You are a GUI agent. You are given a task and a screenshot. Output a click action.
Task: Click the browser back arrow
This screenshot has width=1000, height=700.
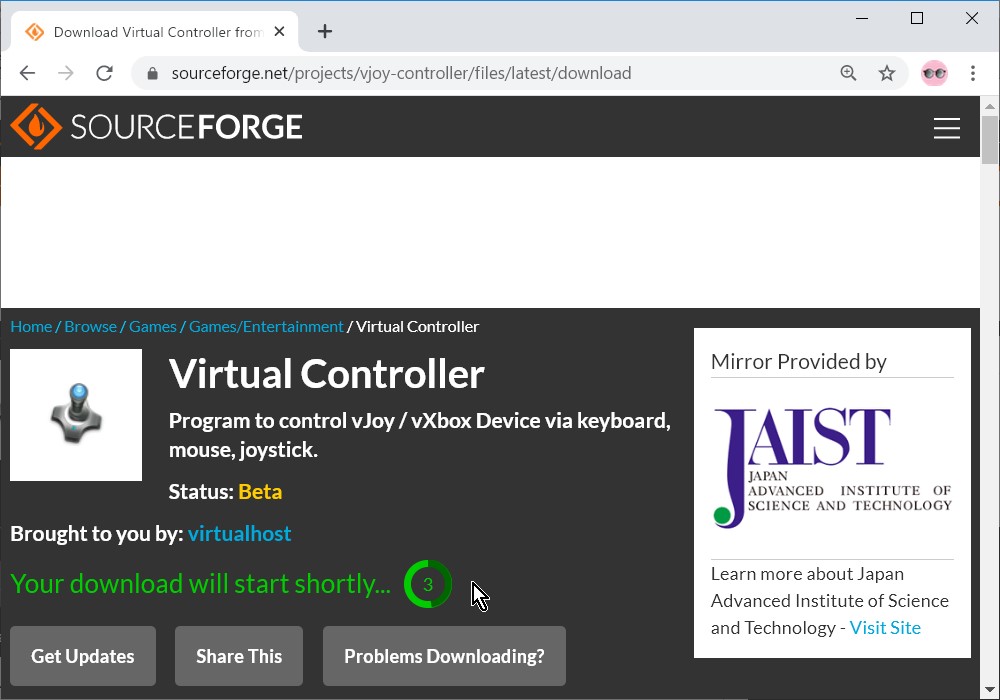coord(27,72)
